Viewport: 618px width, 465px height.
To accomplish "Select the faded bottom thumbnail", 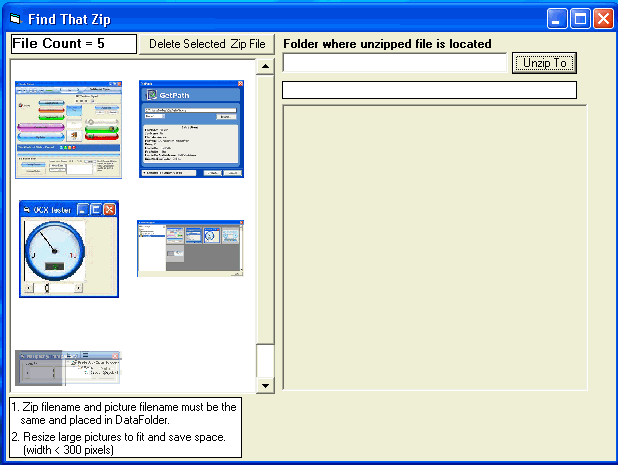I will tap(68, 367).
